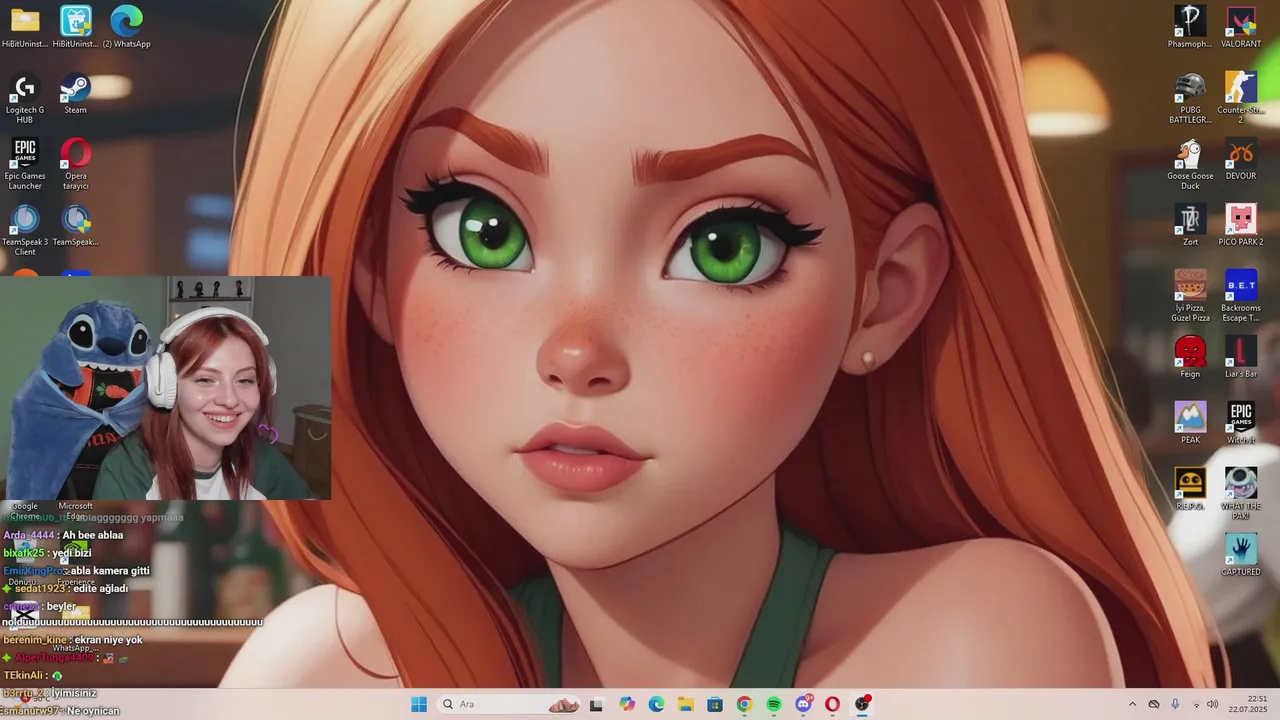
Task: Expand the hidden system tray icons
Action: pyautogui.click(x=1132, y=704)
